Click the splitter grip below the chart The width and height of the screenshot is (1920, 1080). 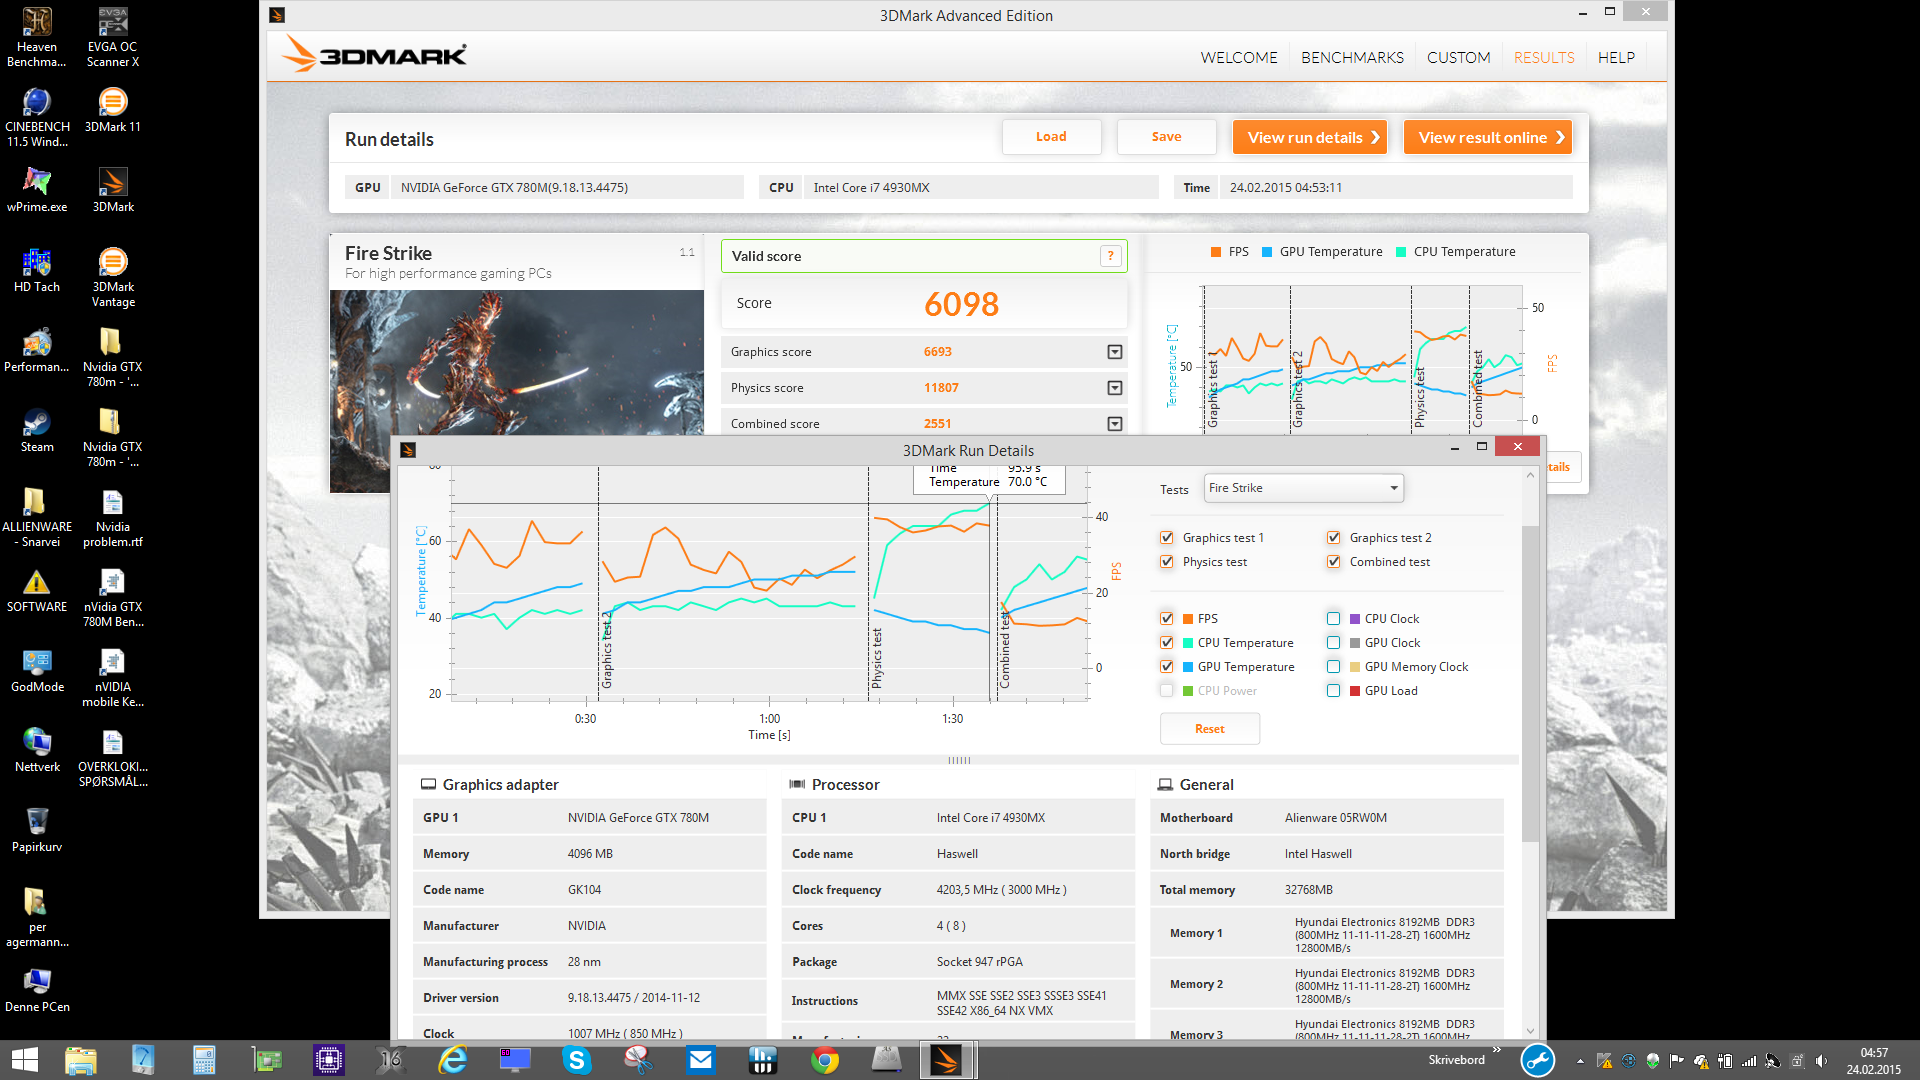(x=959, y=760)
